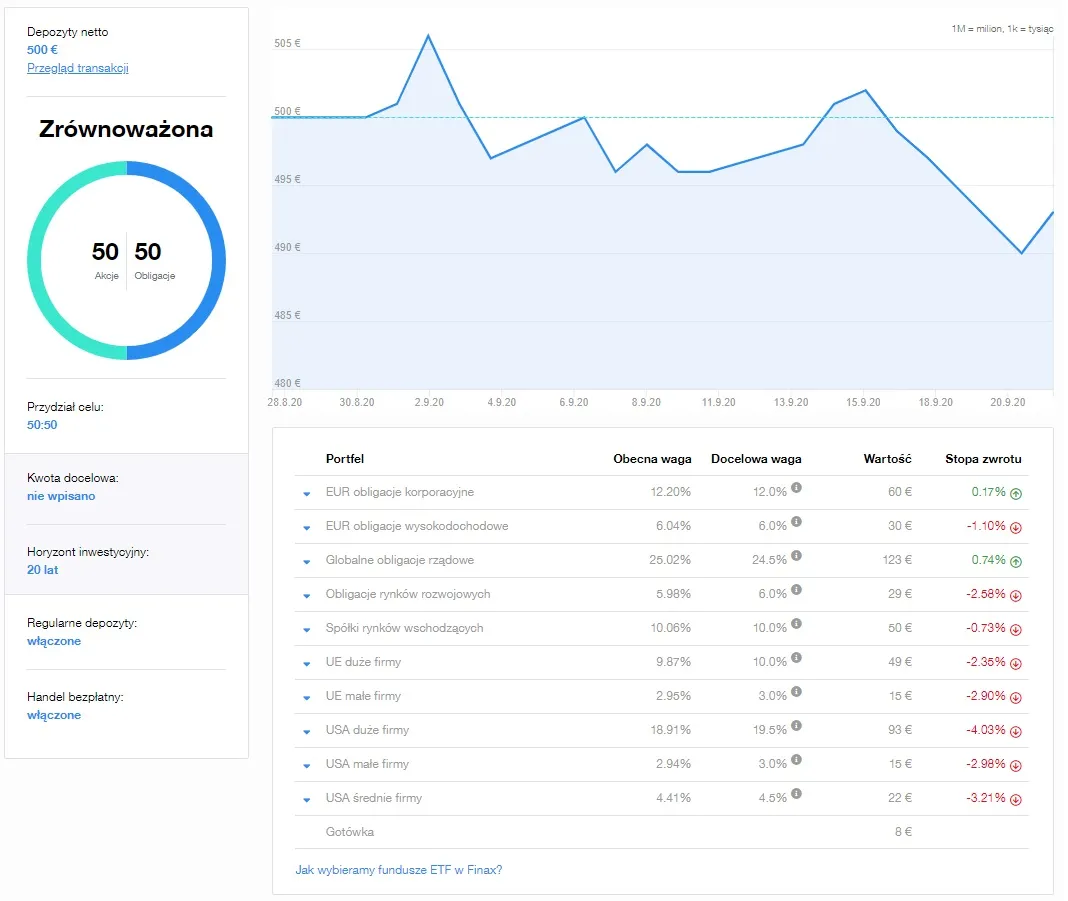The image size is (1068, 901).
Task: Show info icon for USA duże firmy 19.5%
Action: tap(796, 726)
